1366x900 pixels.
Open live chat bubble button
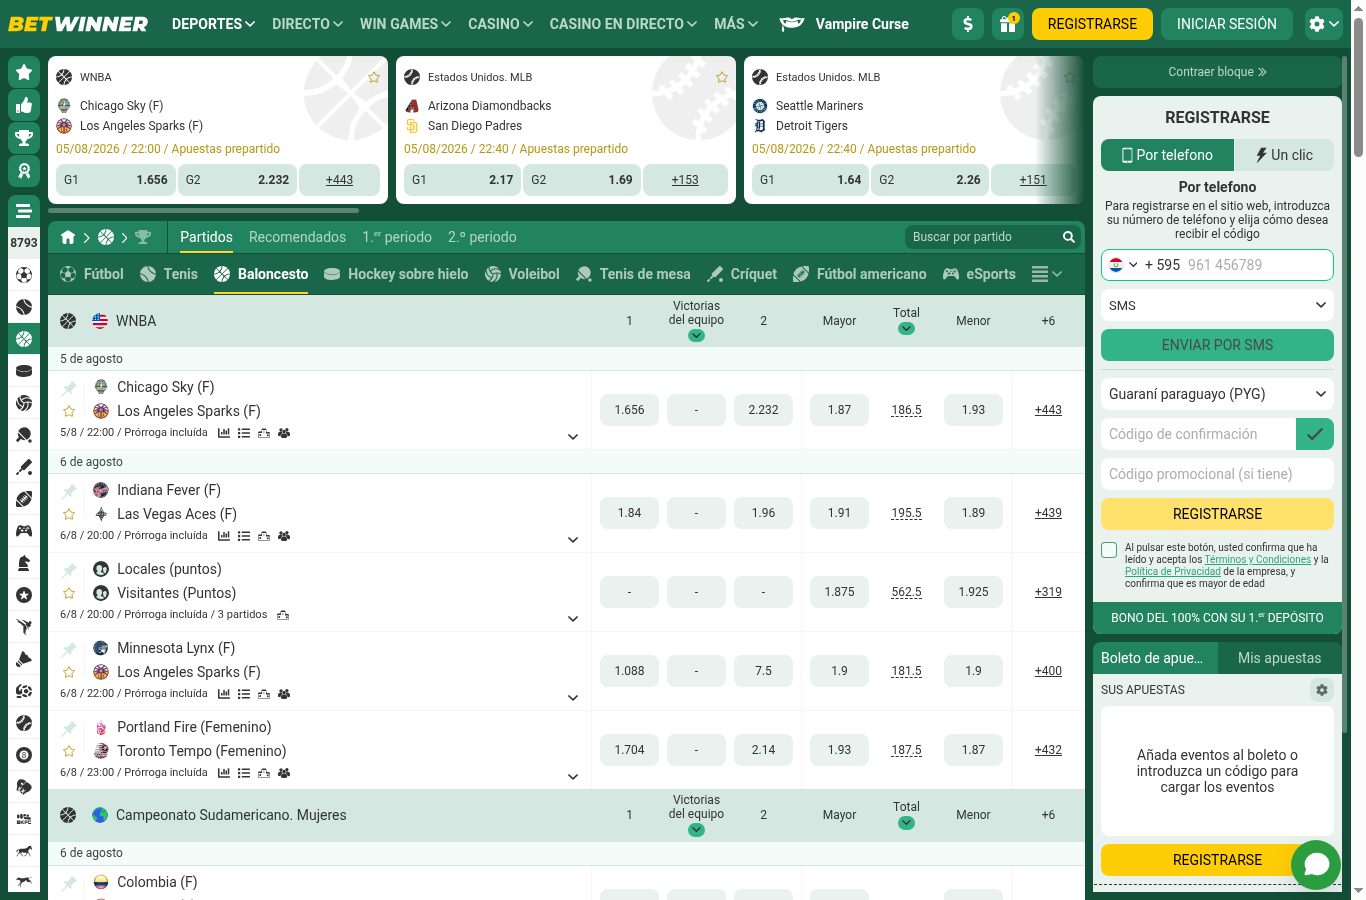tap(1316, 864)
